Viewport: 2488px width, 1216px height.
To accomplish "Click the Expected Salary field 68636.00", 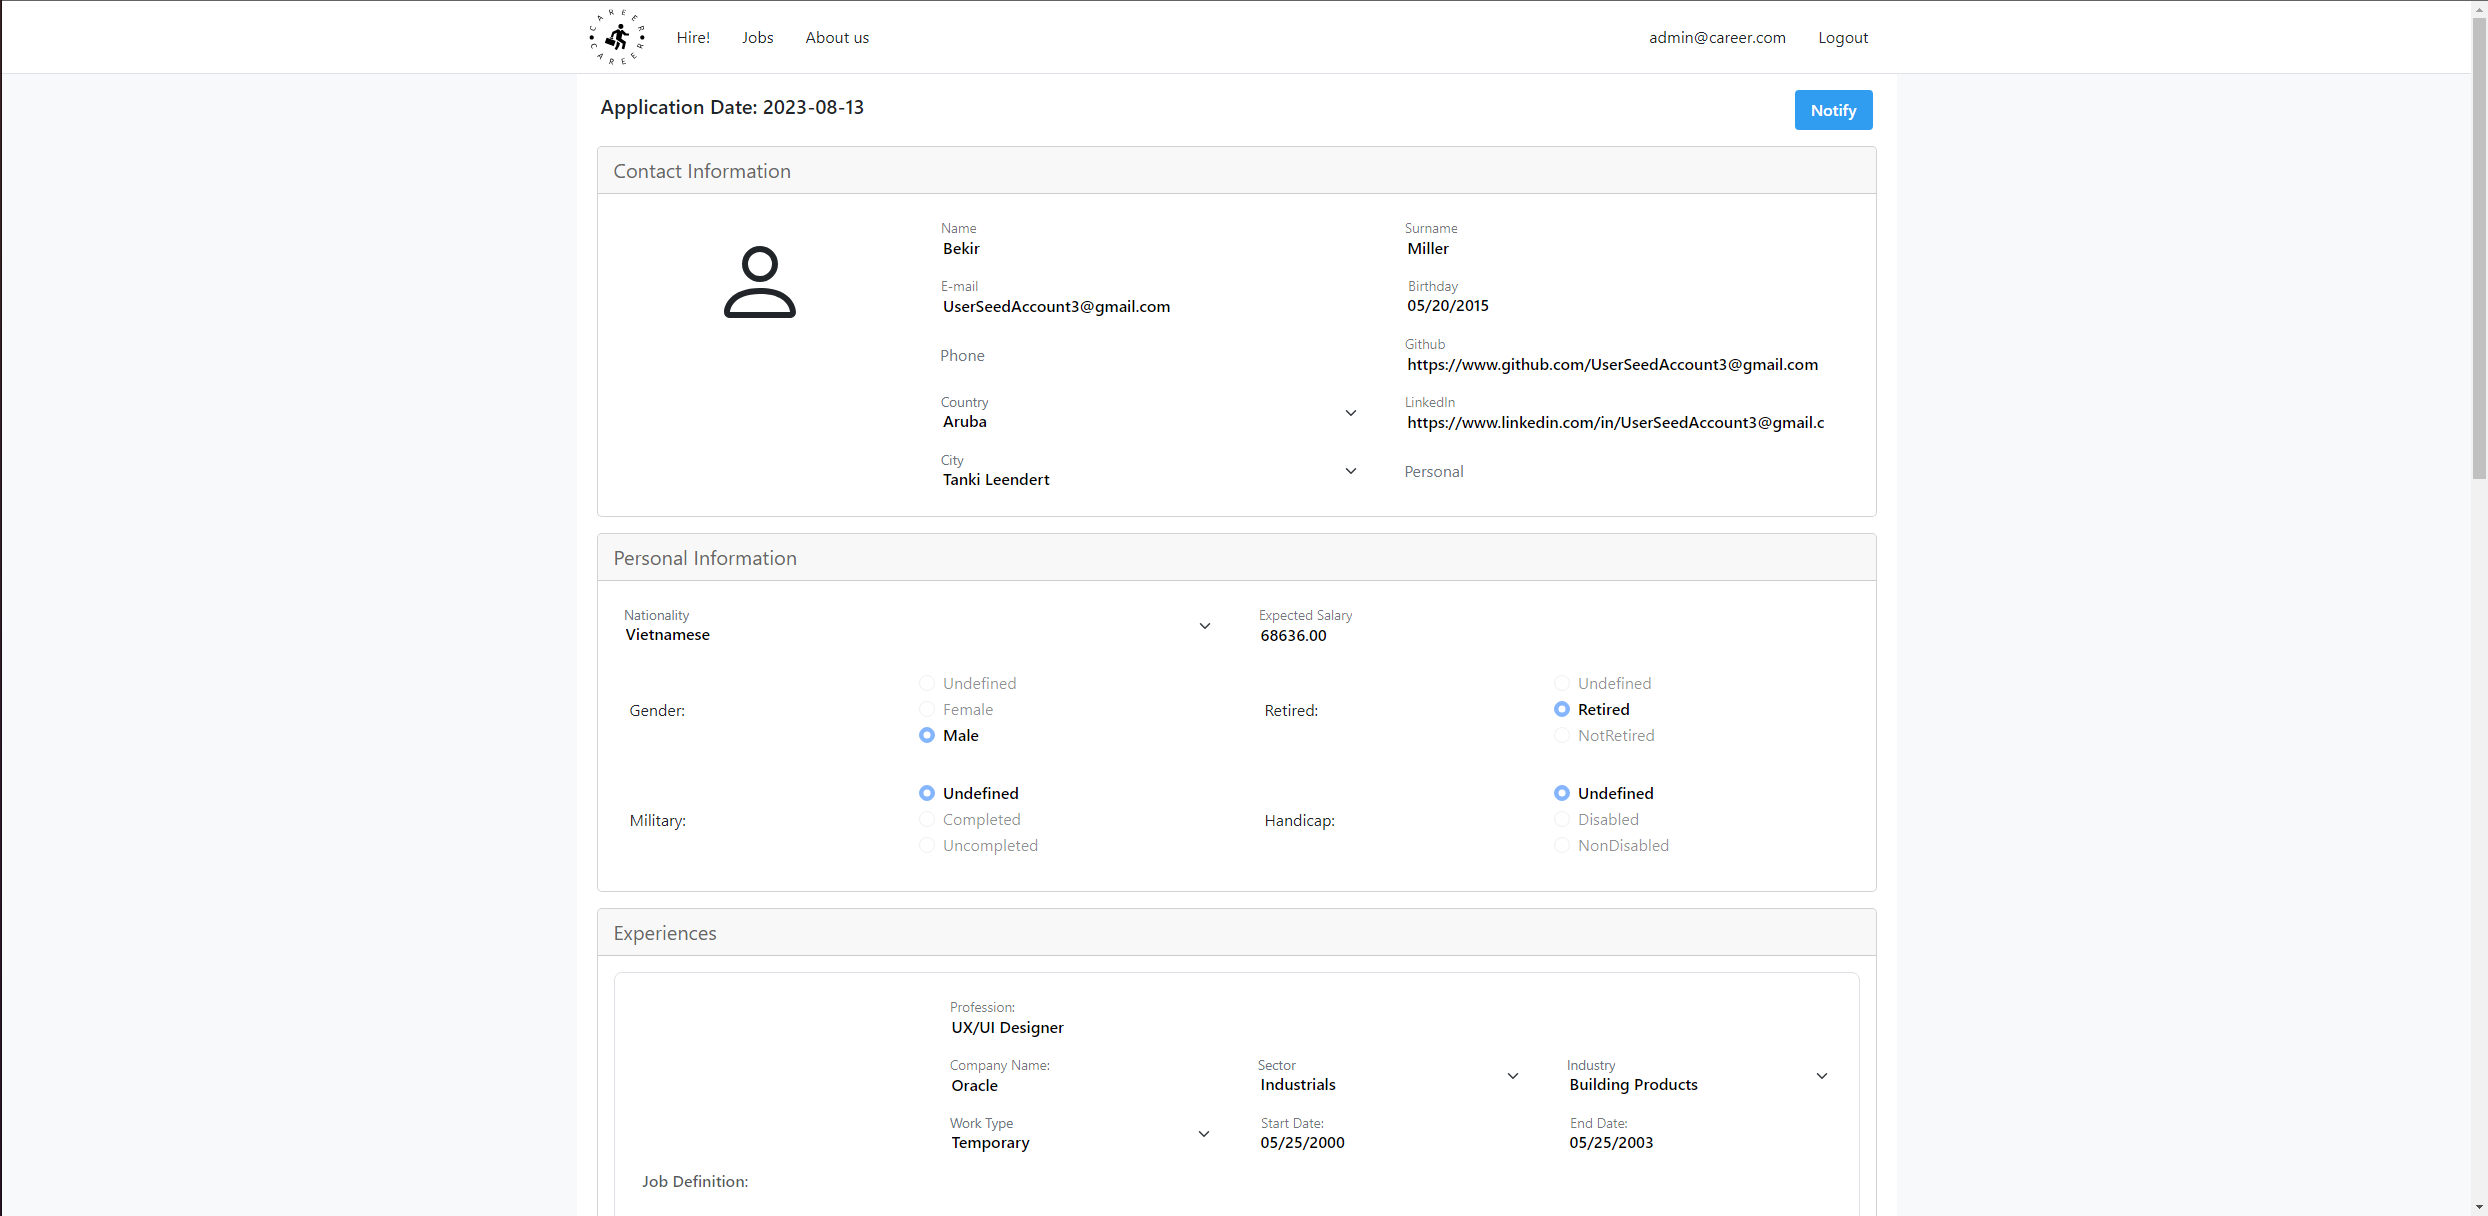I will coord(1553,626).
